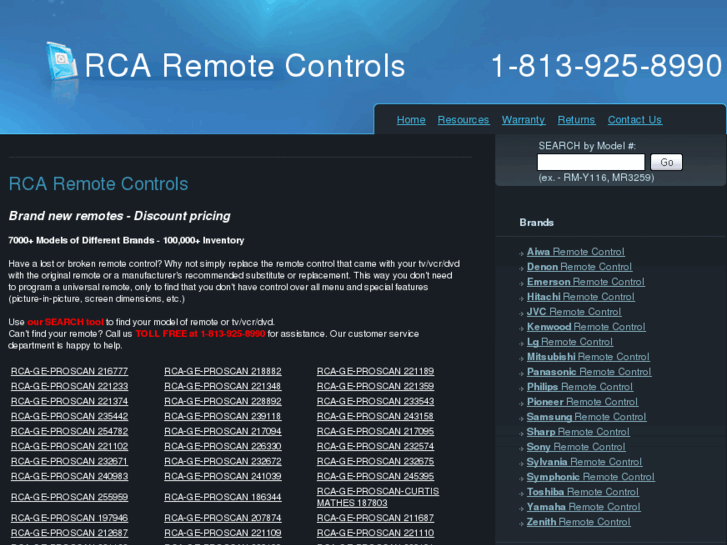Viewport: 727px width, 545px height.
Task: Open Zenith Remote Control brand link
Action: tap(579, 522)
